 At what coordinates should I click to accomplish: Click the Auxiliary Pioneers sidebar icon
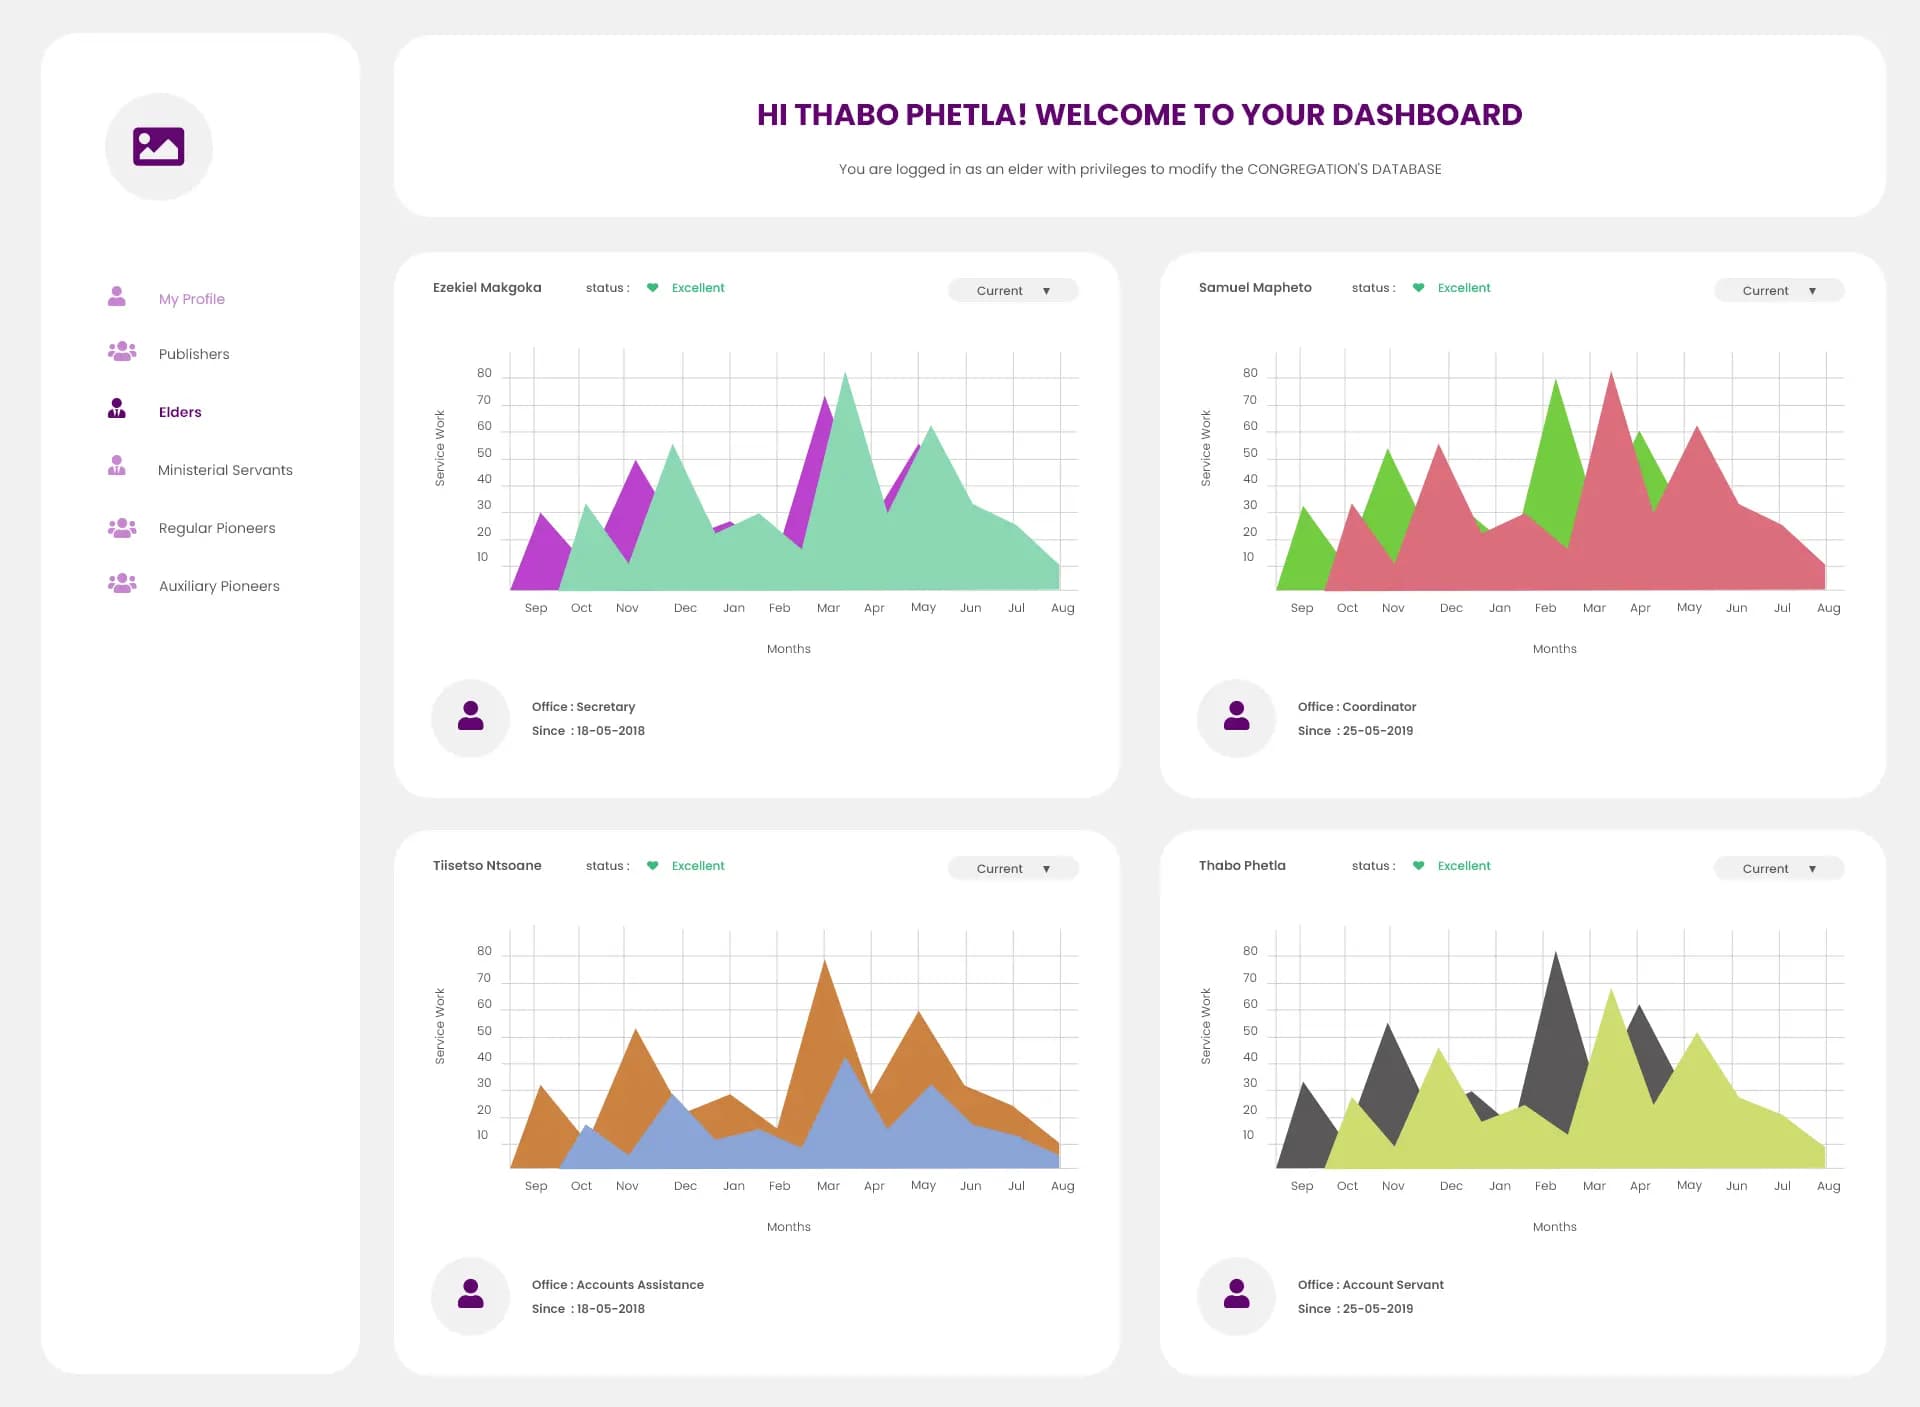coord(122,584)
